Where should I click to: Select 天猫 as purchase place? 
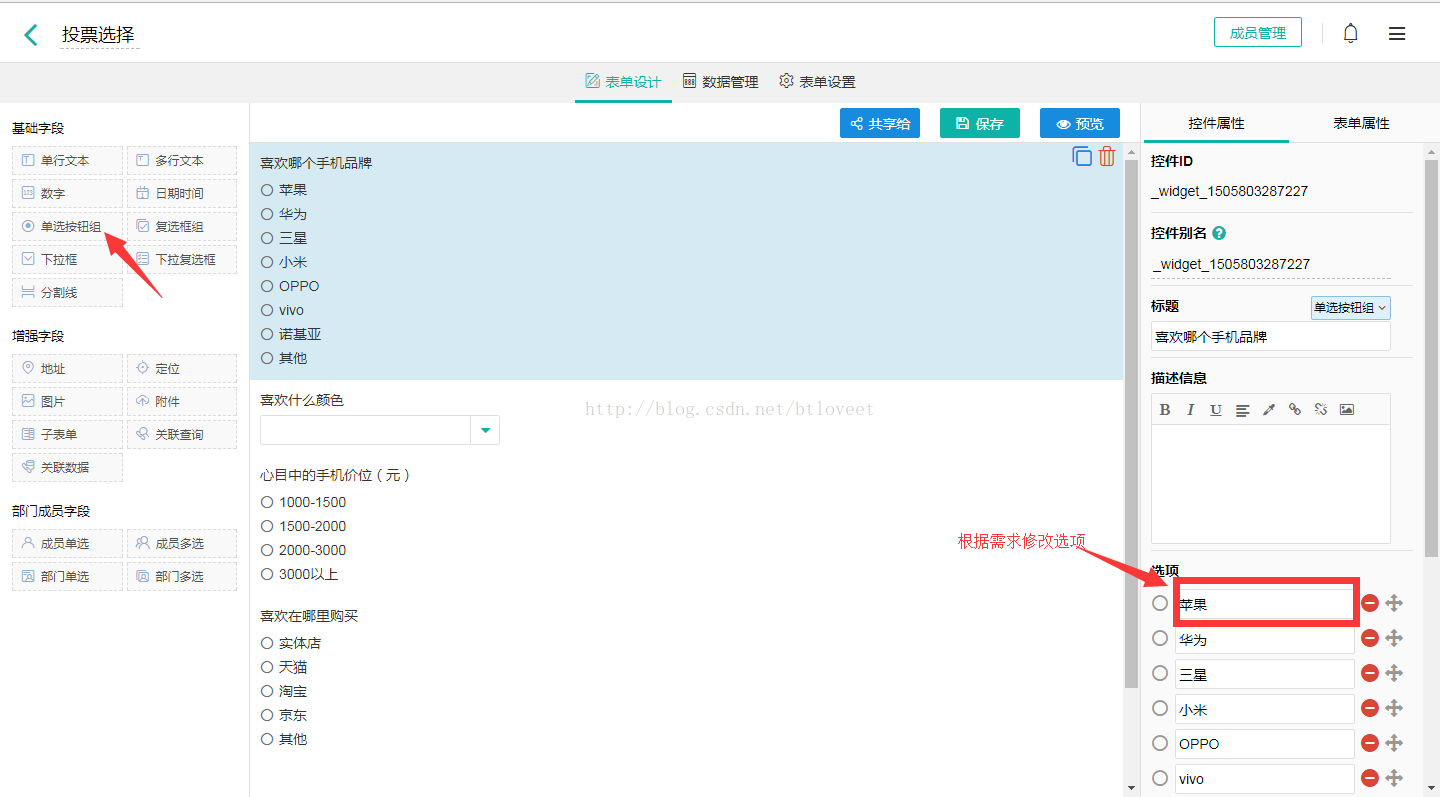(x=267, y=667)
